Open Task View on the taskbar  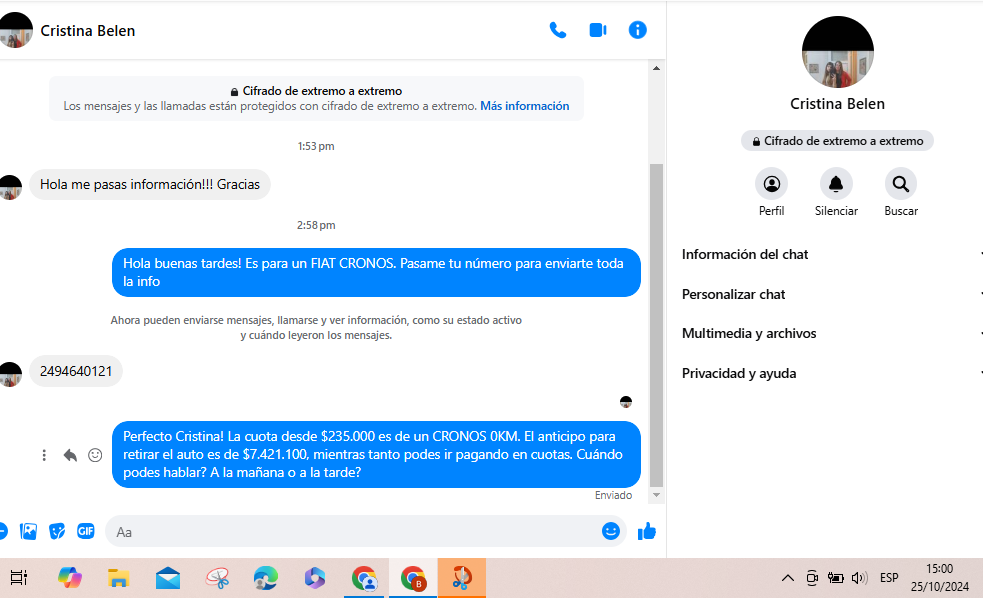(19, 578)
